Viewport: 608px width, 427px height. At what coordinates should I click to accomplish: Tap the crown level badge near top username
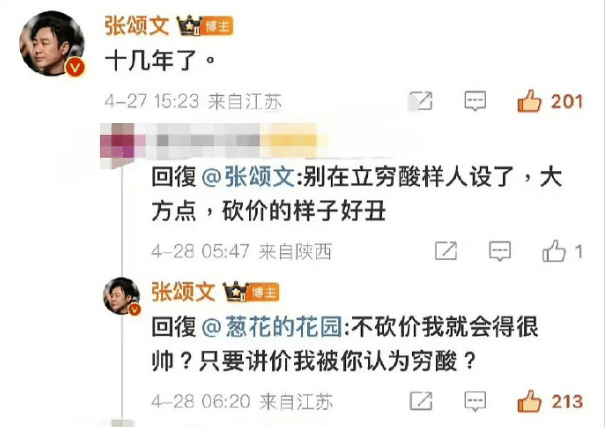click(x=189, y=26)
